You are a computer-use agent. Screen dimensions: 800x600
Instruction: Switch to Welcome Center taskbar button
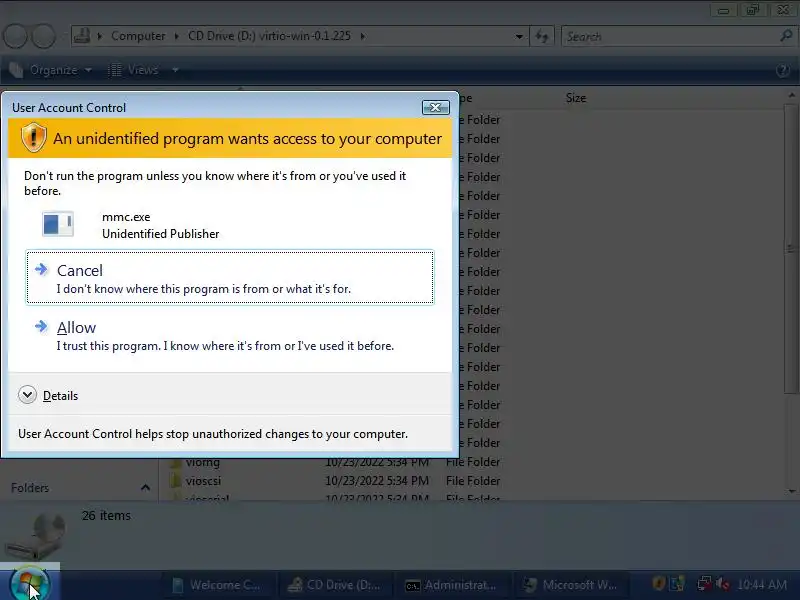point(218,585)
